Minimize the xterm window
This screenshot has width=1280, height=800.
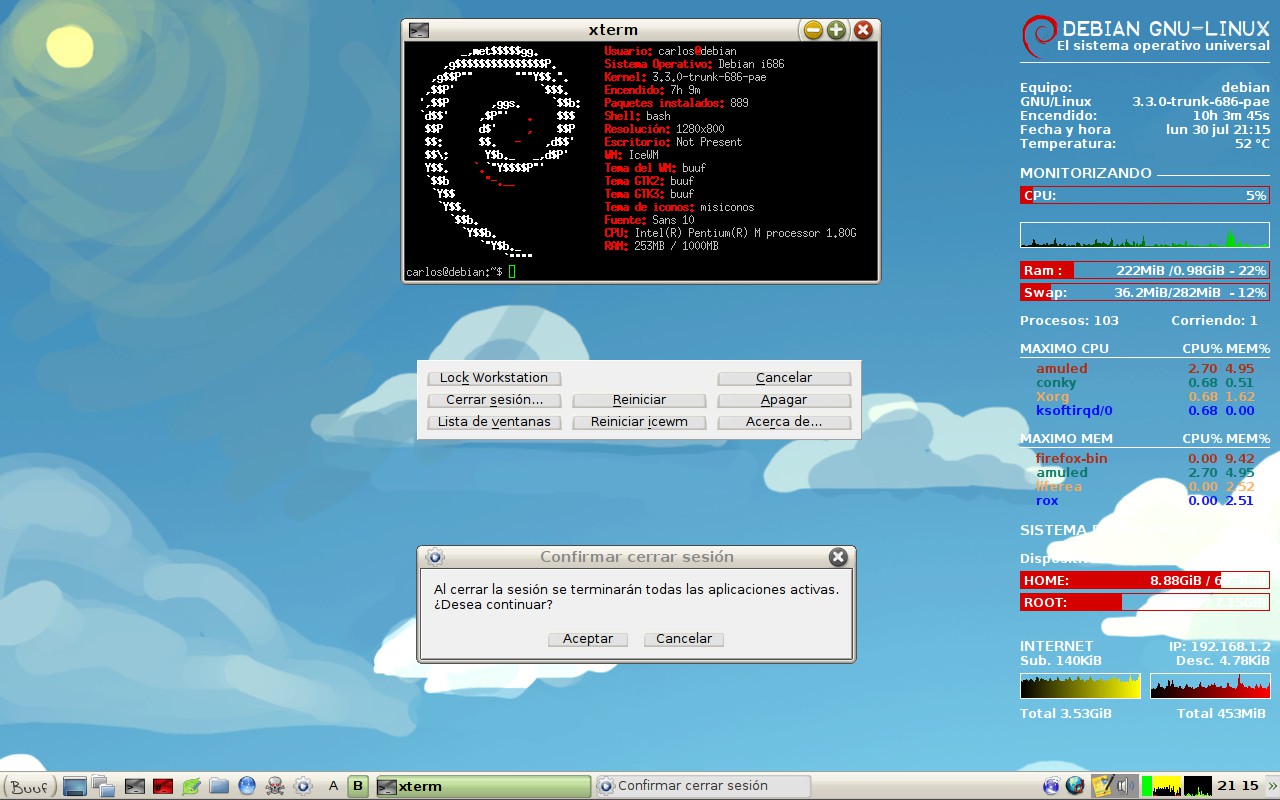click(x=813, y=30)
